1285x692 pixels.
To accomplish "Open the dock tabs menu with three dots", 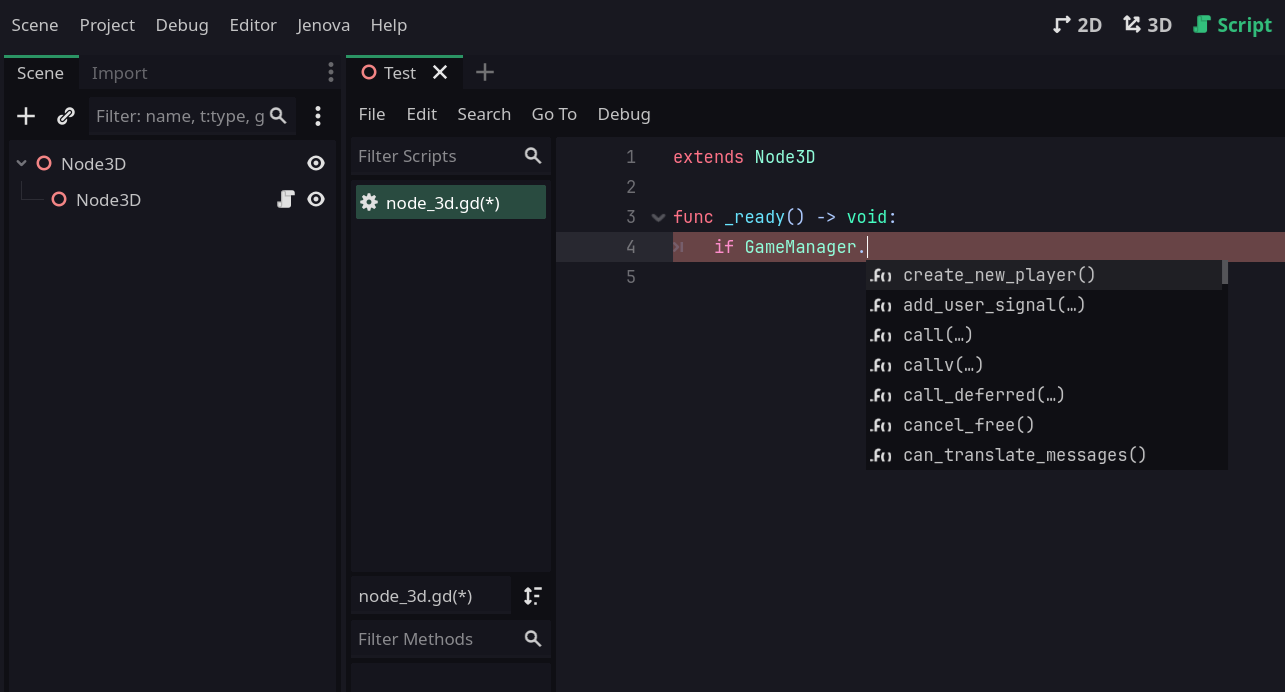I will click(331, 72).
